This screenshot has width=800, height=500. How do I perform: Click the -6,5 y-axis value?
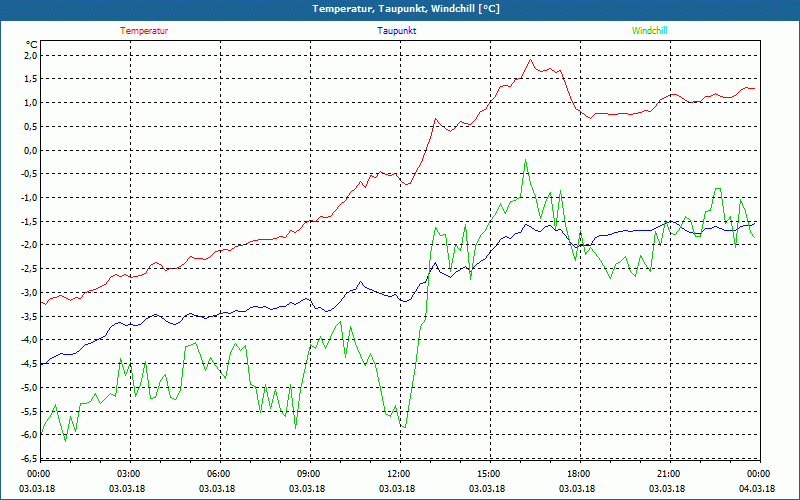(30, 458)
